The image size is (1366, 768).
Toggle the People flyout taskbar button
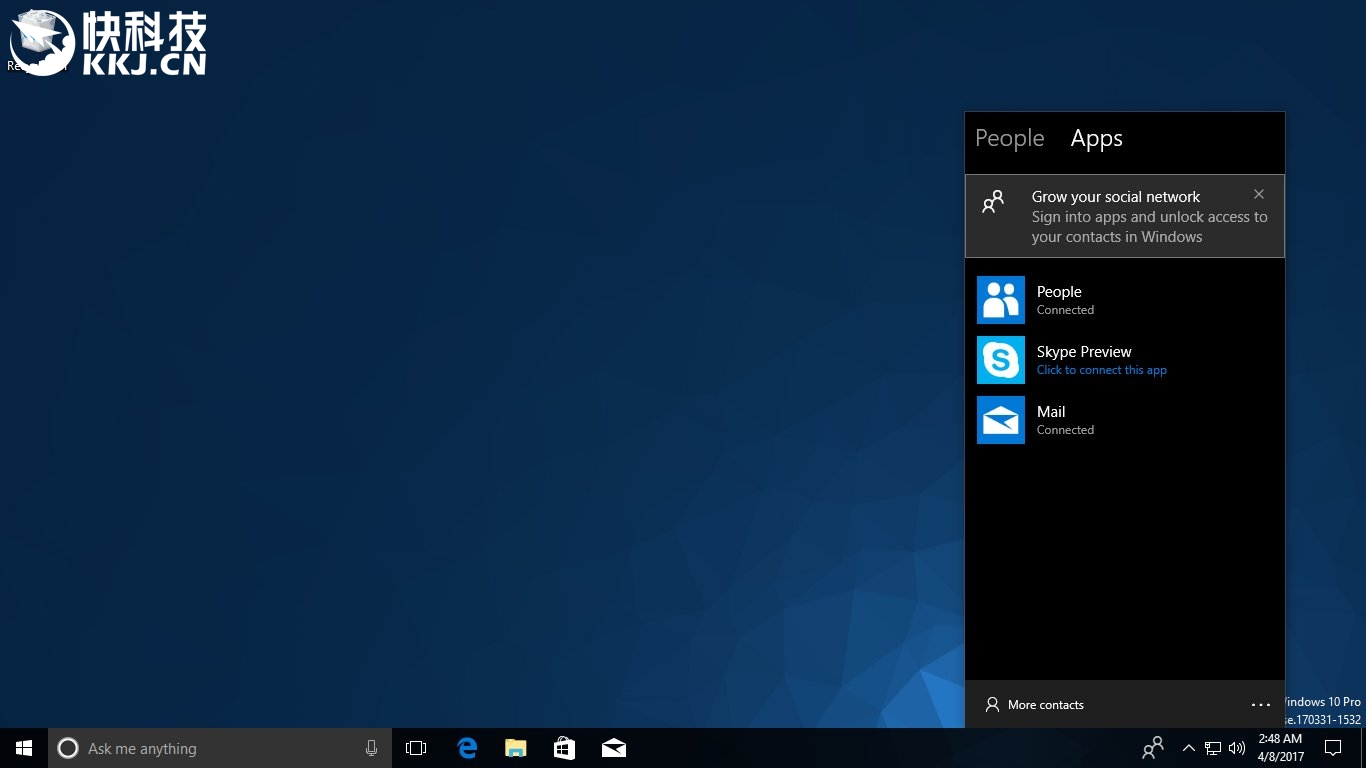click(x=1153, y=748)
